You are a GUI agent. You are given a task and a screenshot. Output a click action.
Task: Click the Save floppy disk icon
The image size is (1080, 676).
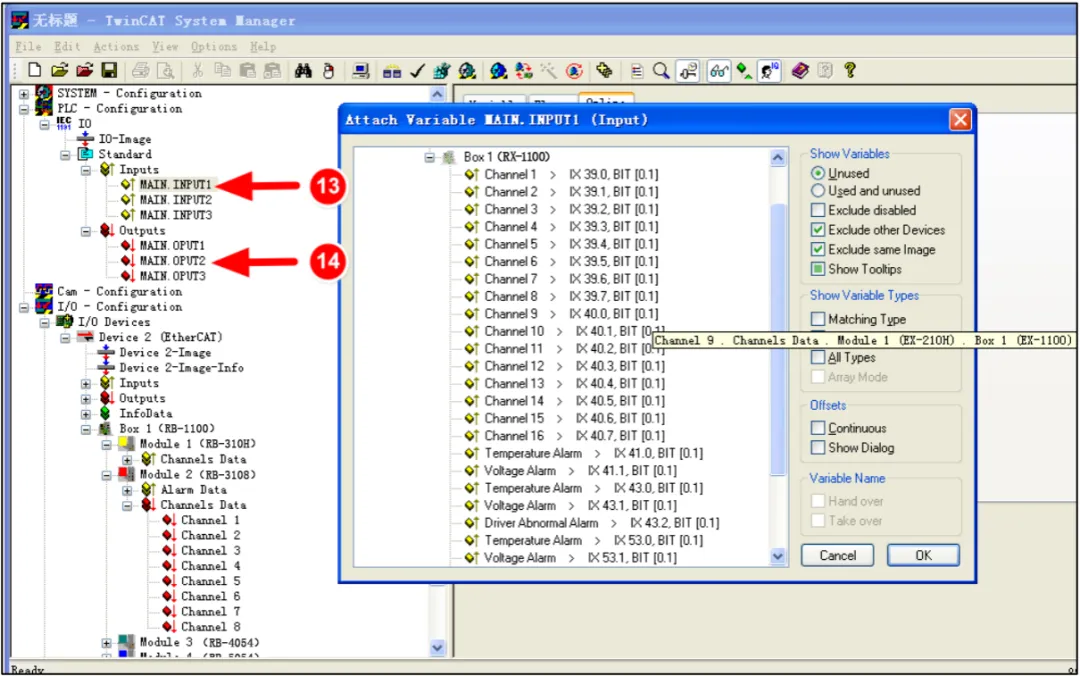tap(109, 71)
